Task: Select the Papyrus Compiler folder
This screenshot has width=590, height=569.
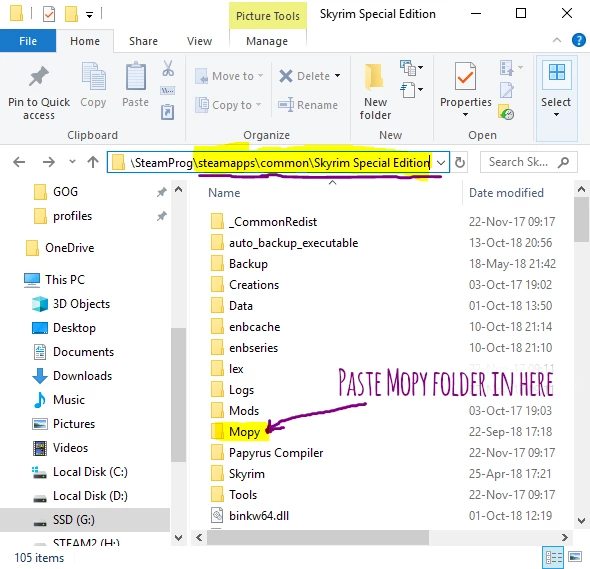Action: tap(276, 453)
